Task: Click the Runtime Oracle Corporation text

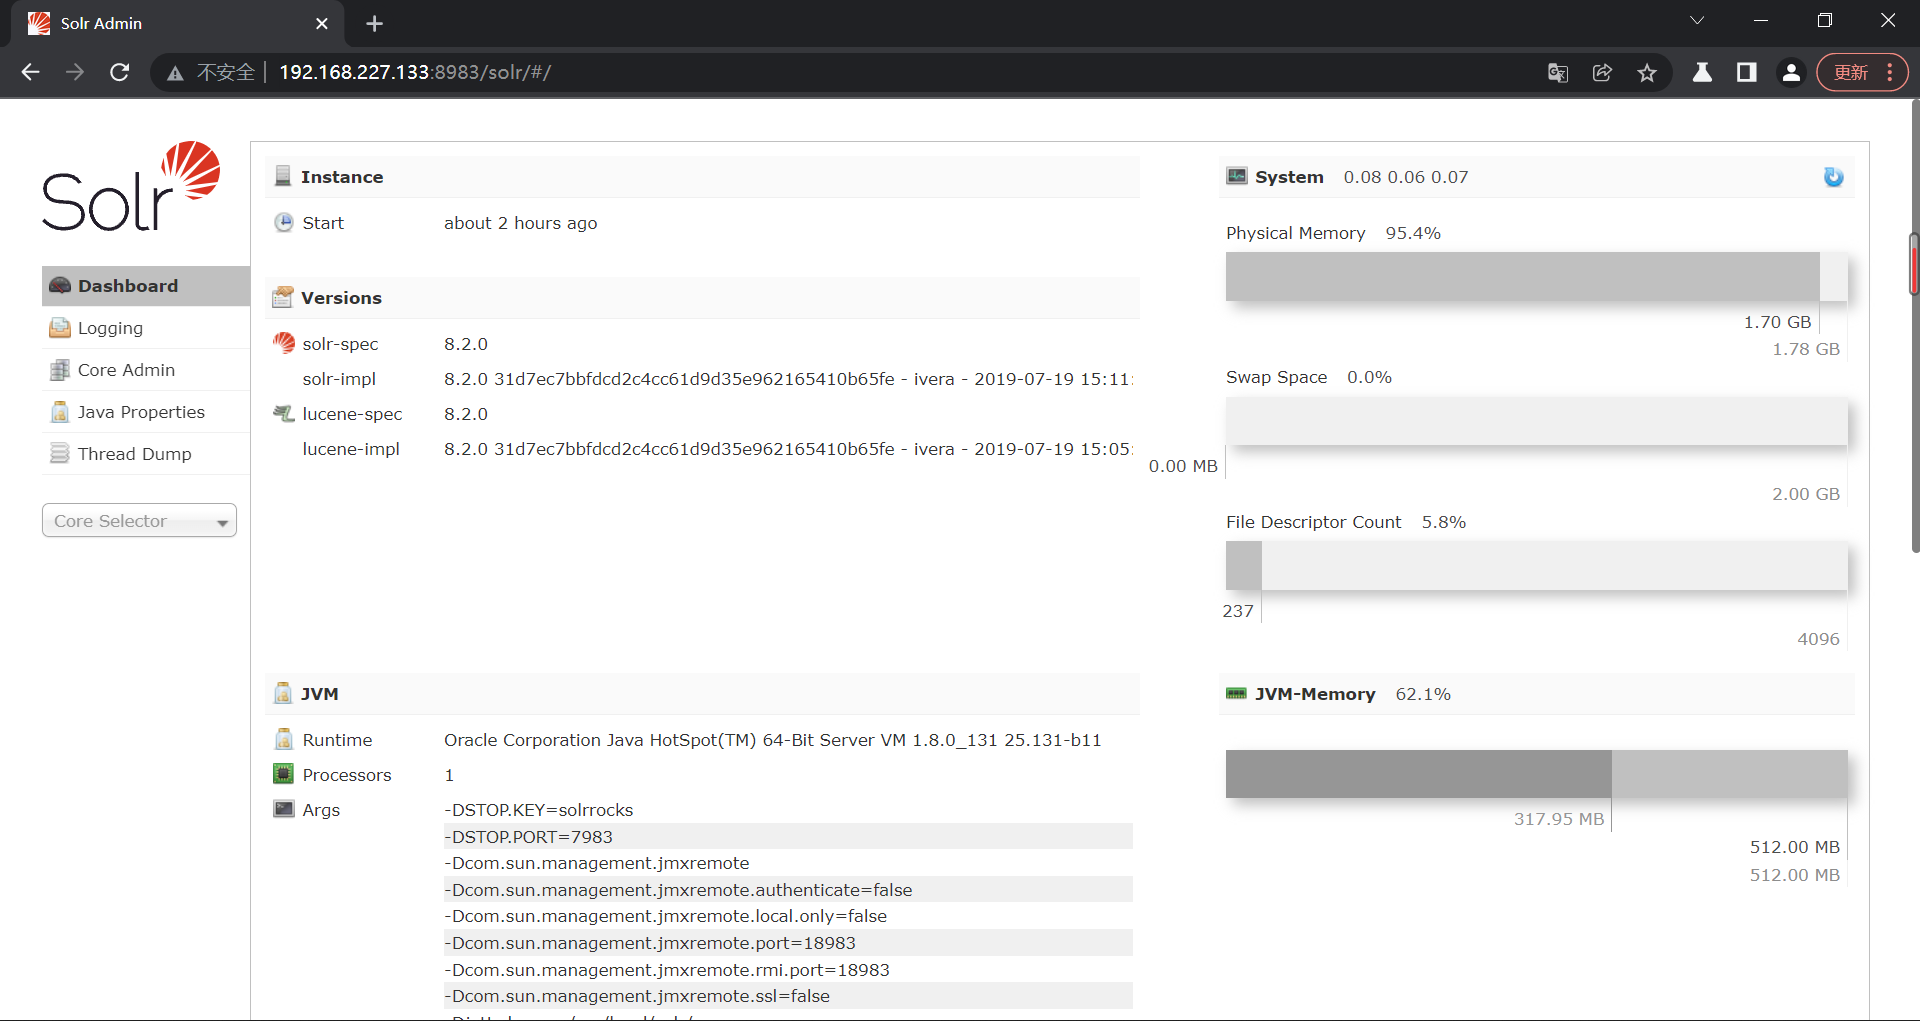Action: tap(772, 740)
